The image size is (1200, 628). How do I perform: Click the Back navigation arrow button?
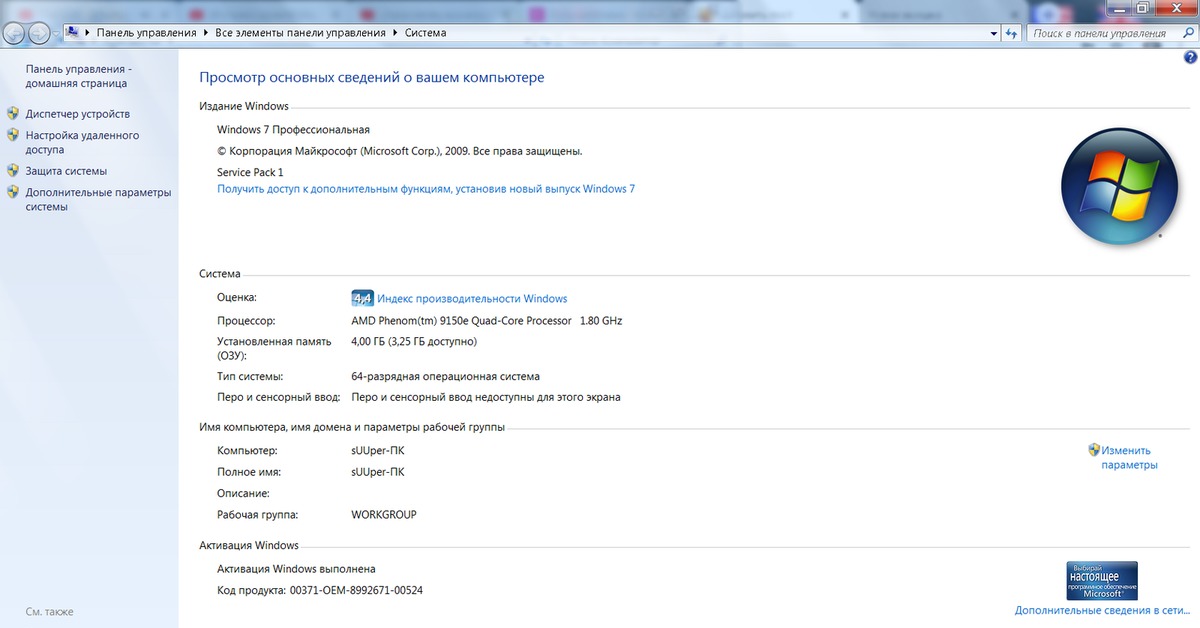coord(15,33)
